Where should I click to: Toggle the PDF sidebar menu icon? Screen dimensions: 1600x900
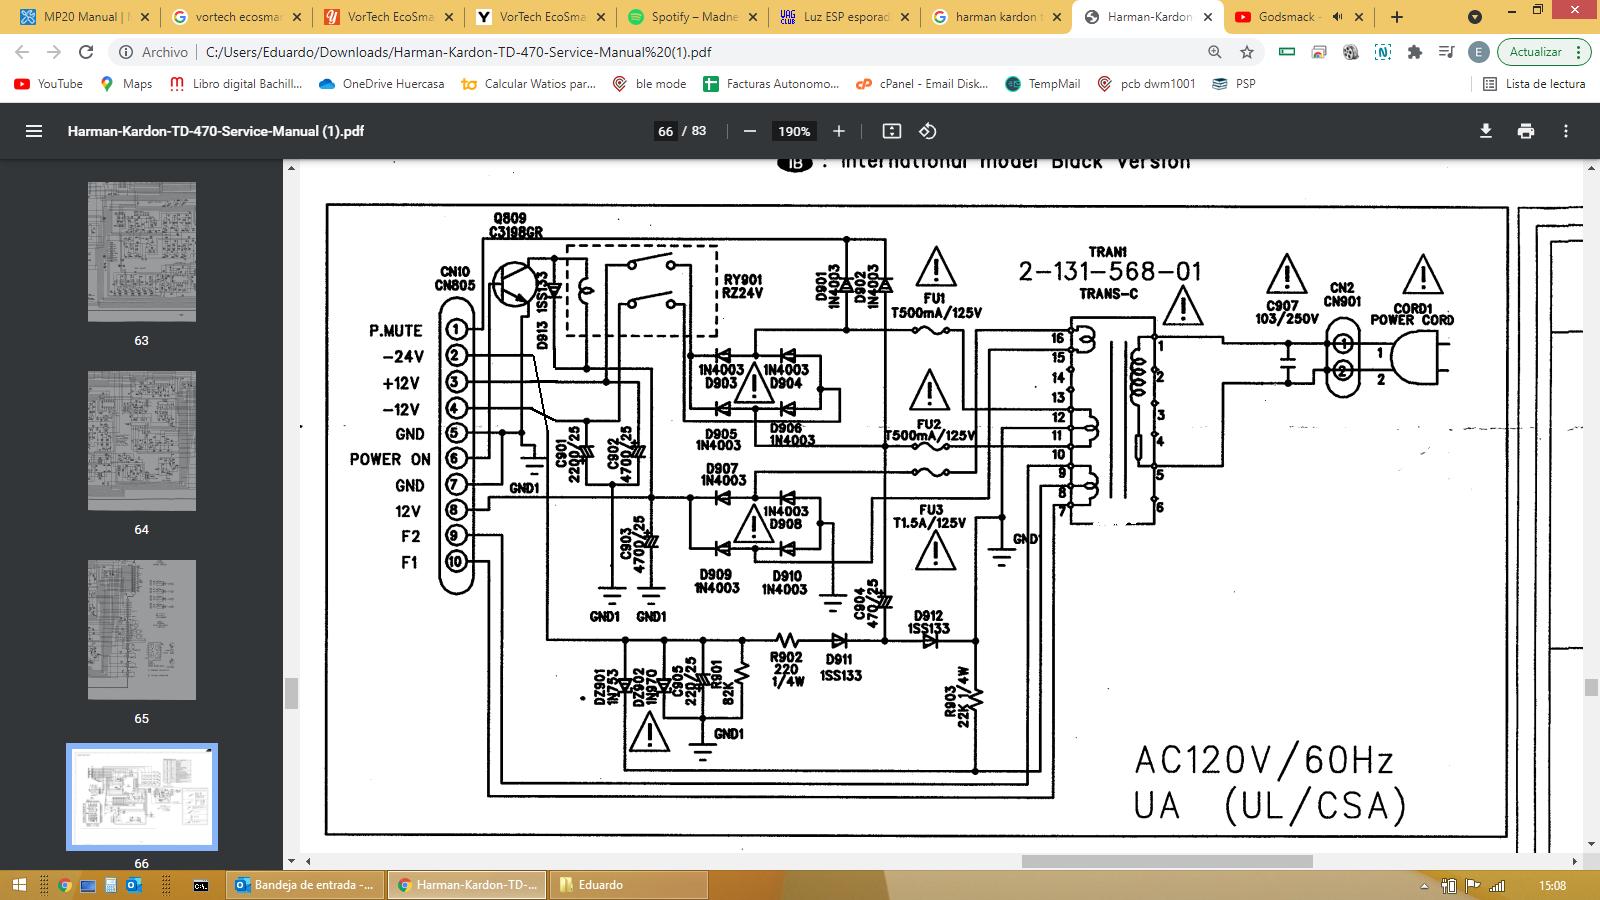pyautogui.click(x=34, y=131)
